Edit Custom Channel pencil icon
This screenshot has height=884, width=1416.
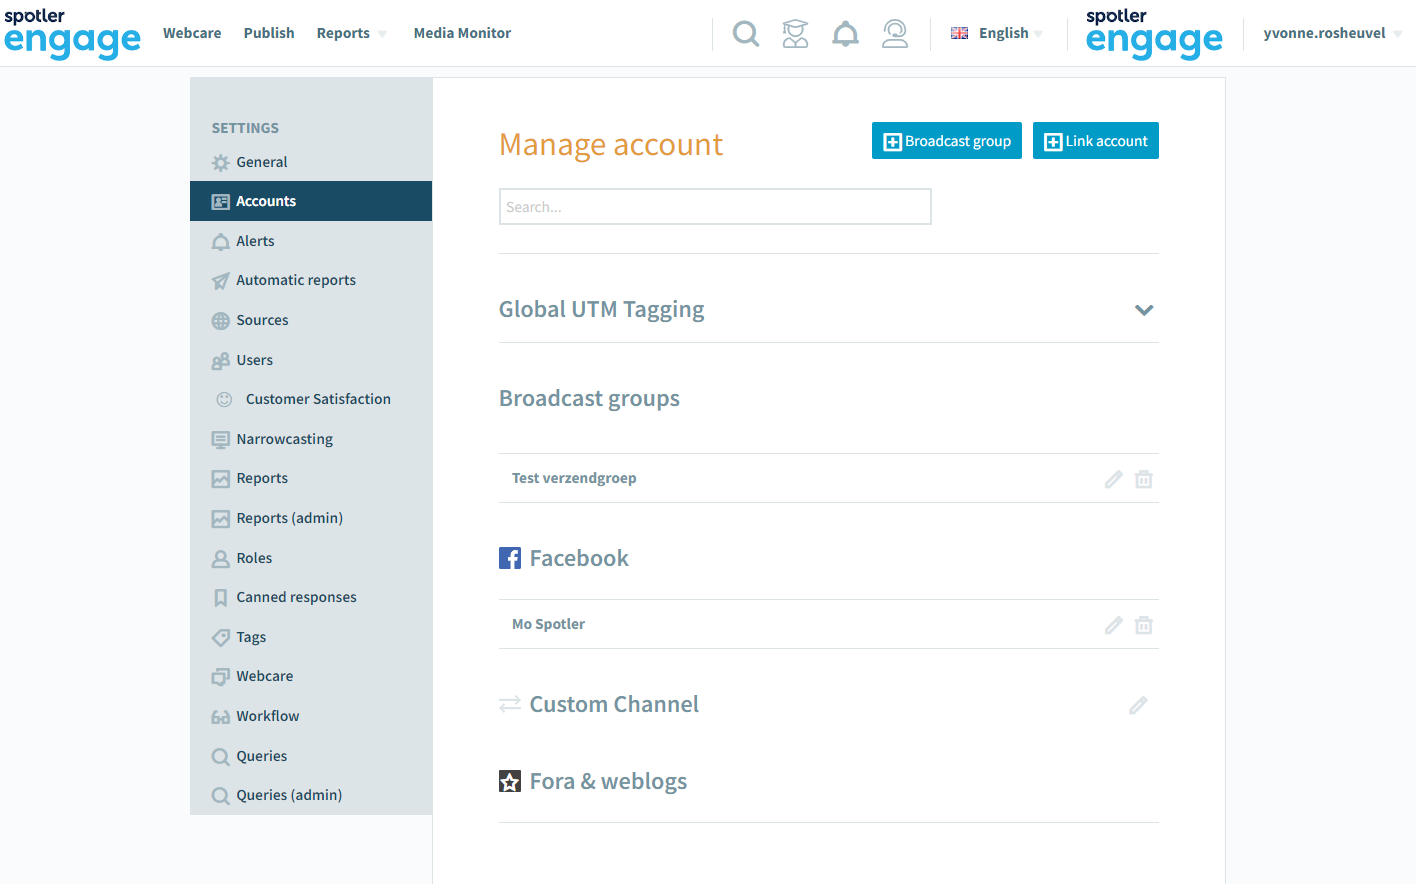pos(1138,705)
